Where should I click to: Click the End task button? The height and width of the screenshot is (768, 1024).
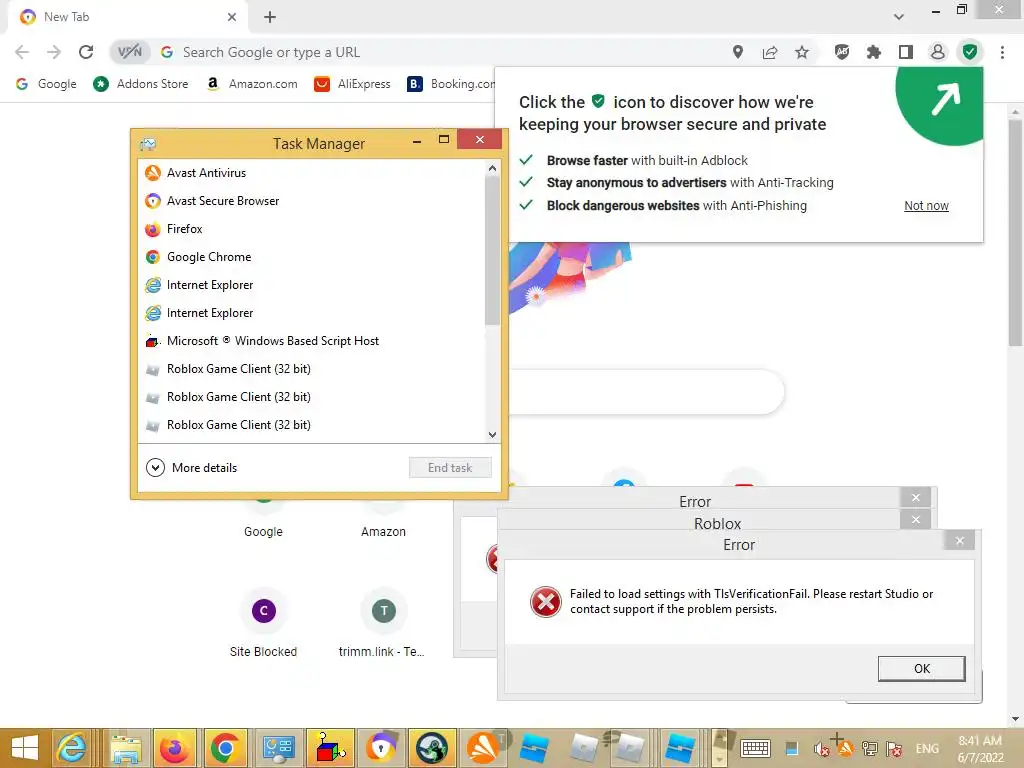click(450, 468)
